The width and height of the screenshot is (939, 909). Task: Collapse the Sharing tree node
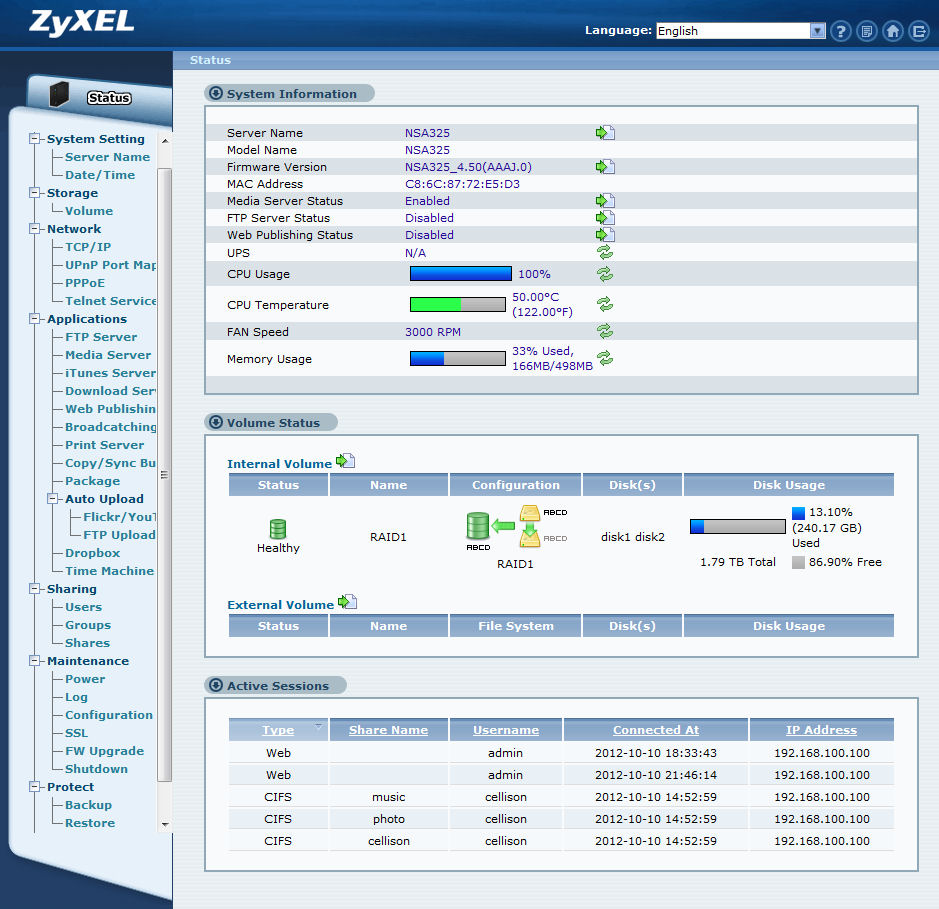click(x=34, y=589)
